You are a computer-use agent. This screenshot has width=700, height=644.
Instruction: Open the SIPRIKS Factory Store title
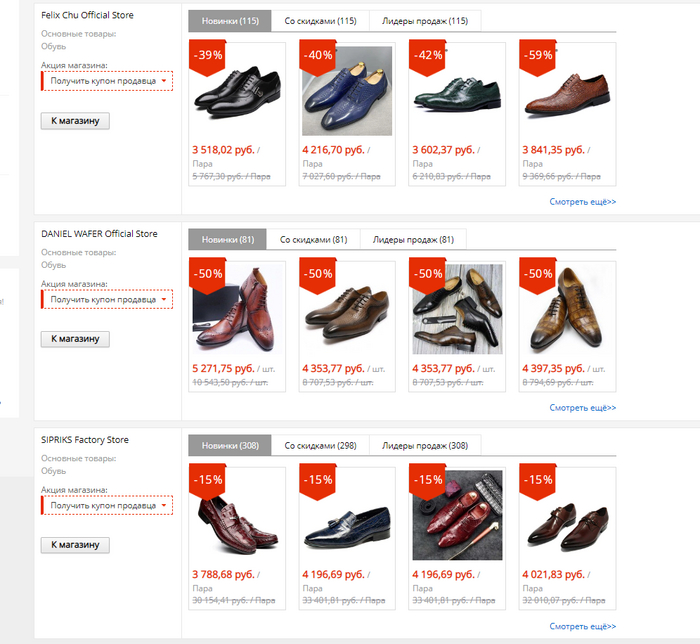(x=85, y=440)
